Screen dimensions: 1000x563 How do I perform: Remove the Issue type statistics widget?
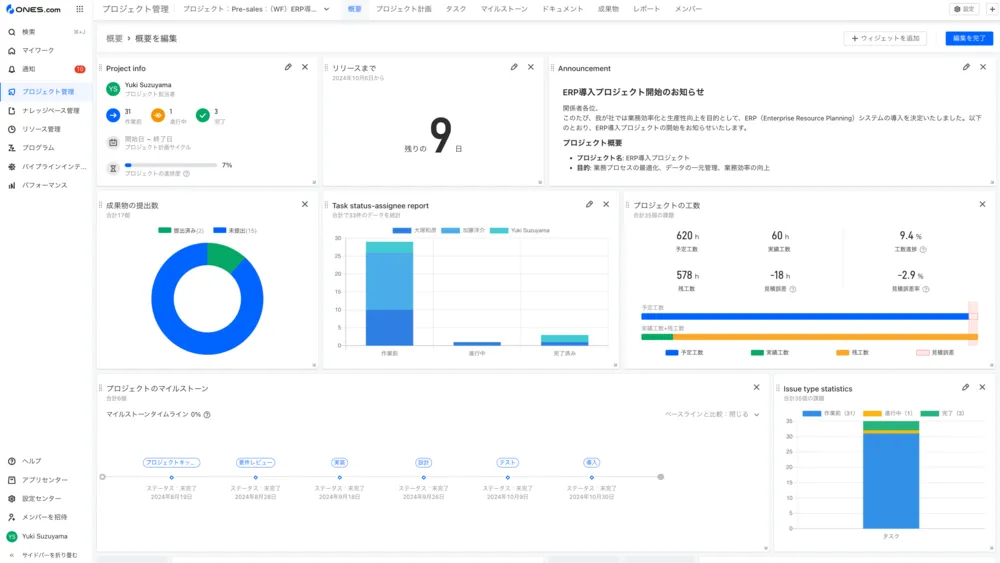982,387
